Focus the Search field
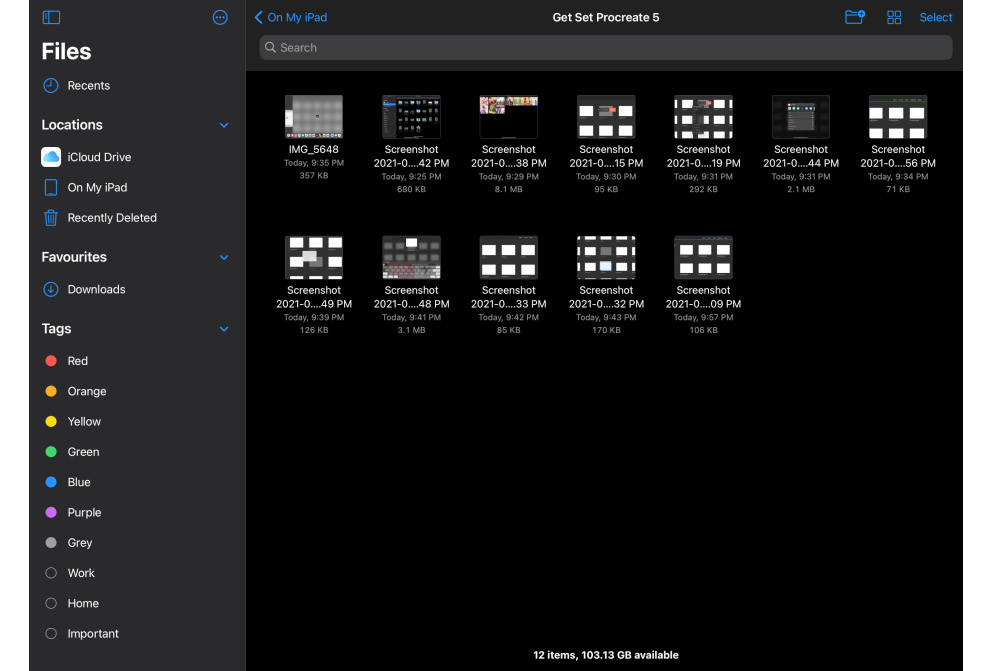 [605, 47]
